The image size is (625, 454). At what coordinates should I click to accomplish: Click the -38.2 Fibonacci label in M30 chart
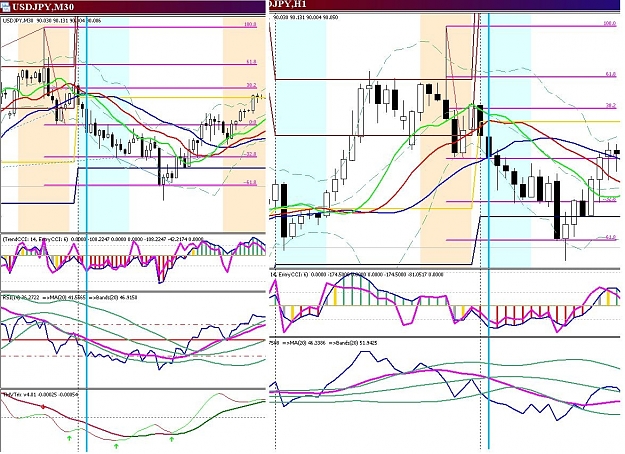(250, 154)
